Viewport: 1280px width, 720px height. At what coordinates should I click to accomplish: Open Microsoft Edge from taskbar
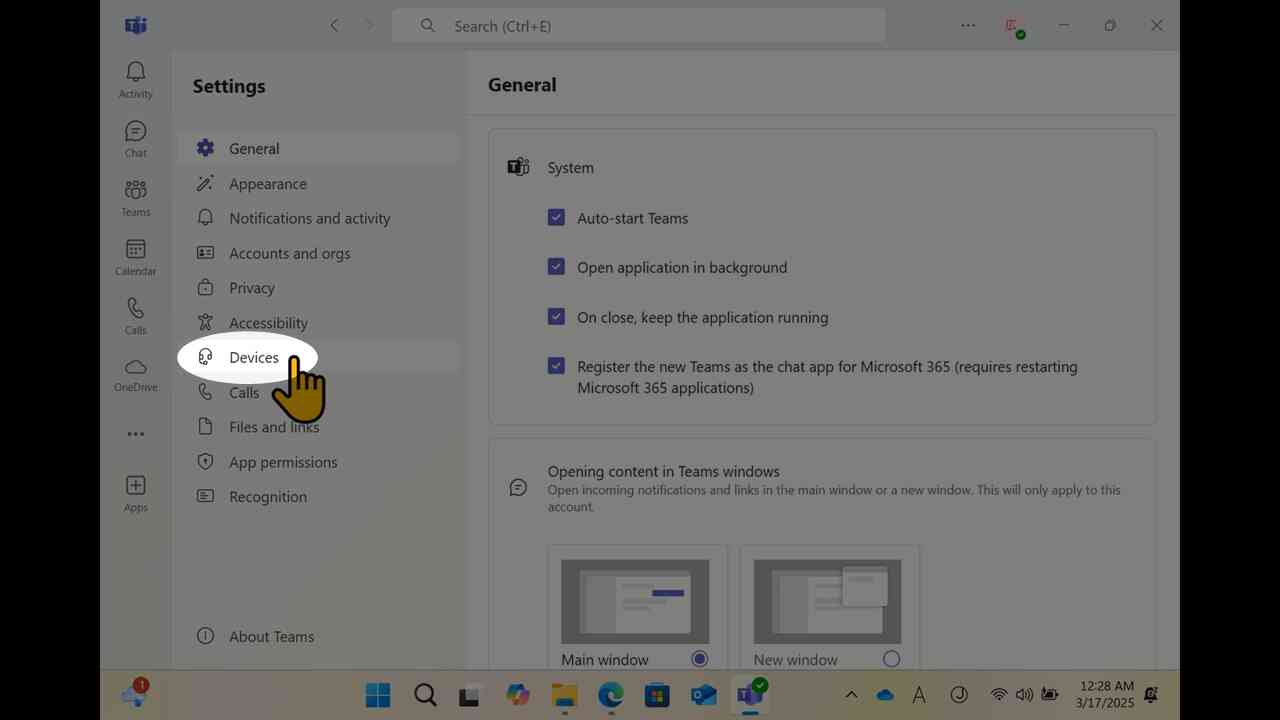[611, 695]
